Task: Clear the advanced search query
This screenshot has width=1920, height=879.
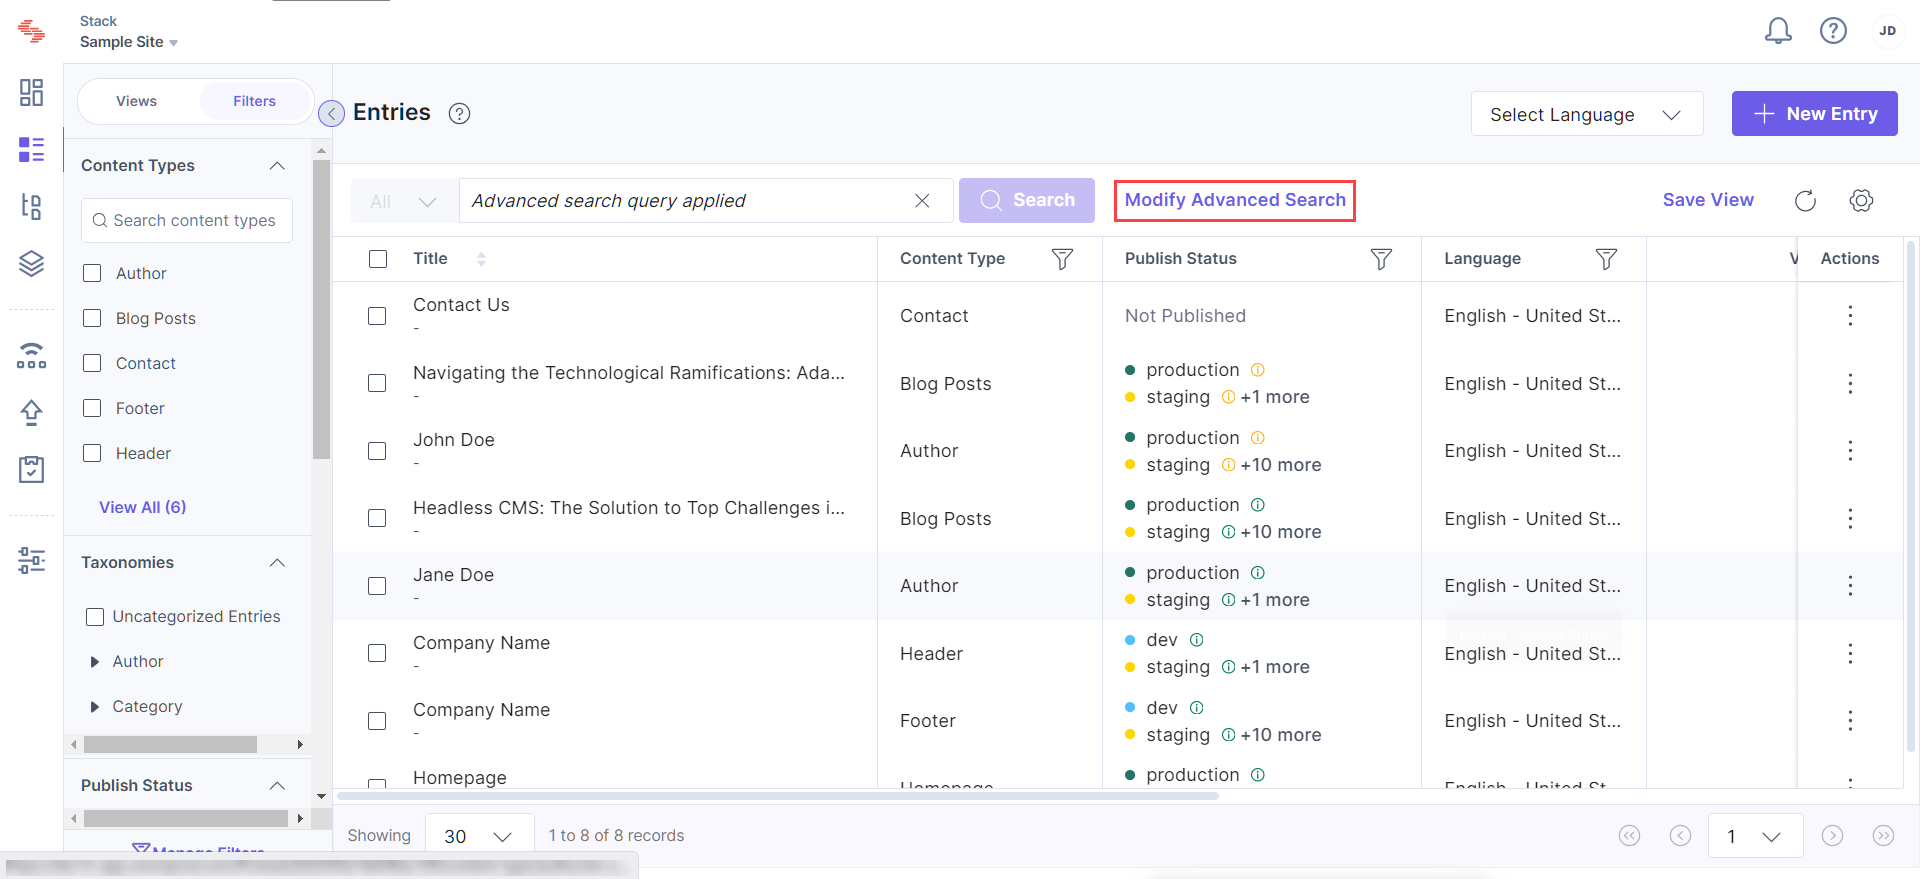Action: [x=922, y=201]
